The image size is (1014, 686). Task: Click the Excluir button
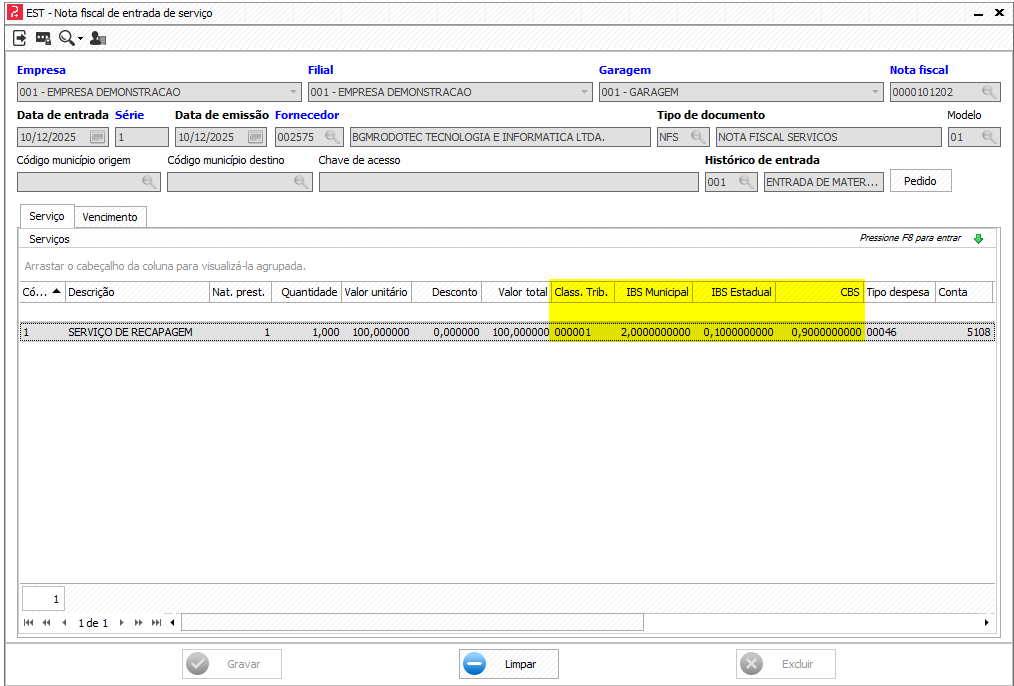pyautogui.click(x=786, y=664)
